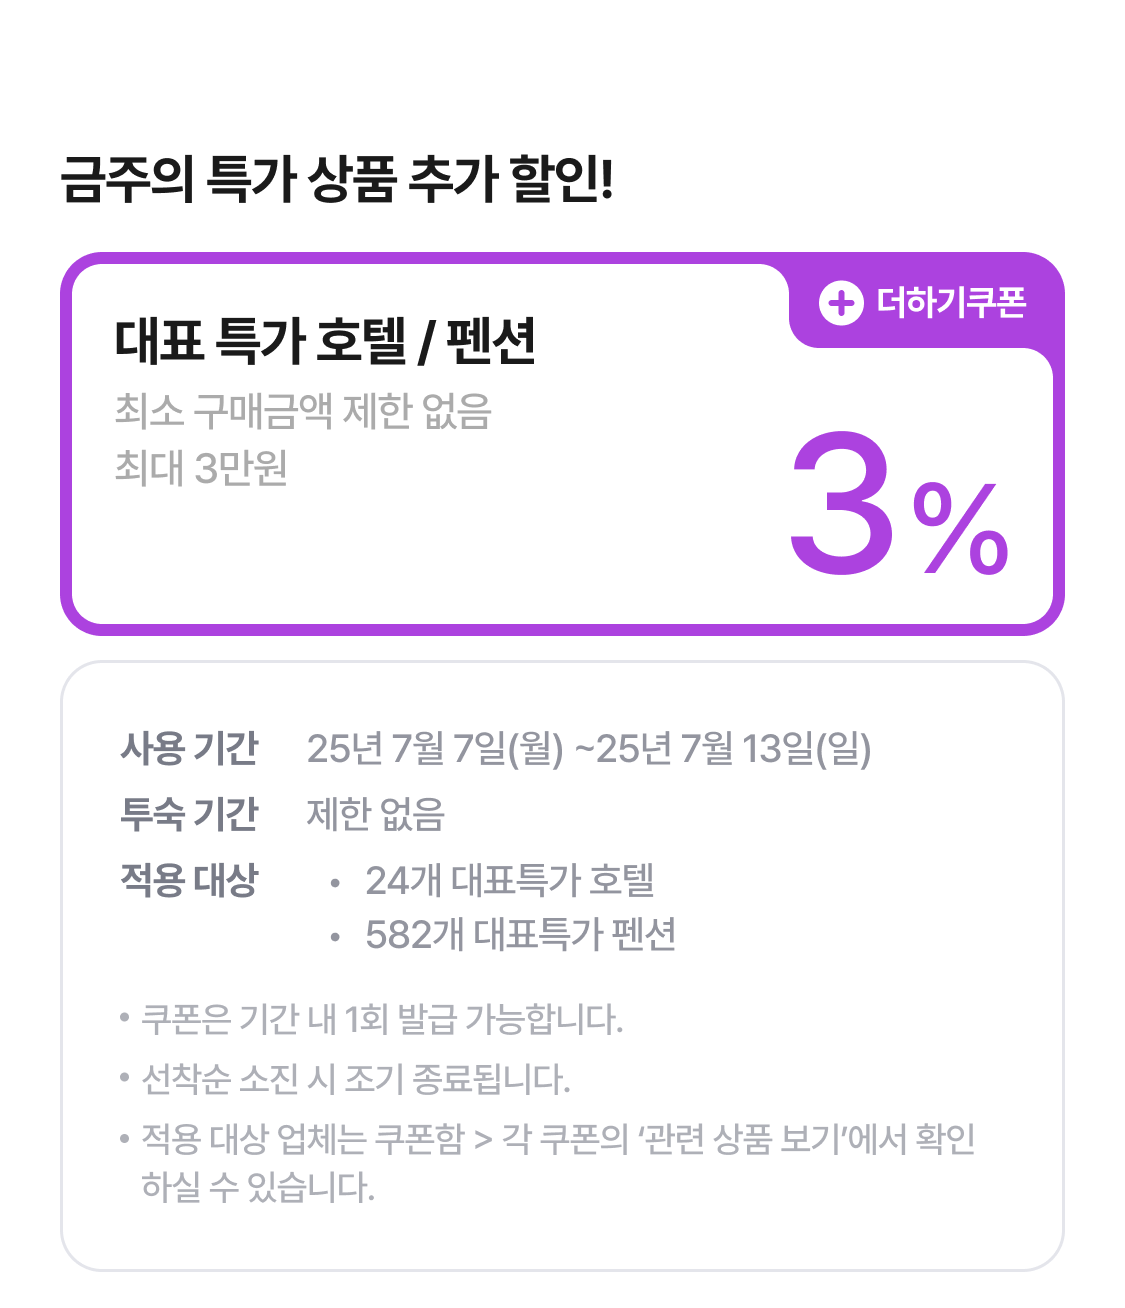The height and width of the screenshot is (1308, 1125).
Task: Open the 24개 대표특가 호텔 item
Action: point(509,880)
